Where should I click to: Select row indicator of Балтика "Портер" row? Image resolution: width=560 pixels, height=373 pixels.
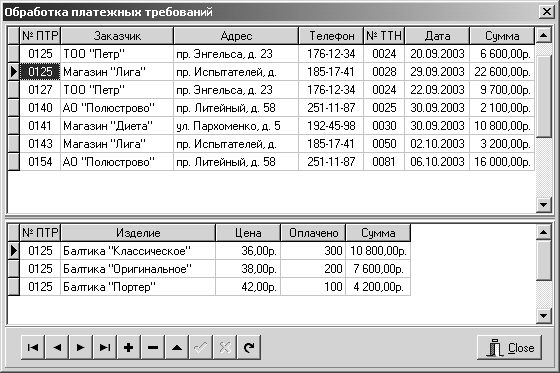tap(14, 287)
